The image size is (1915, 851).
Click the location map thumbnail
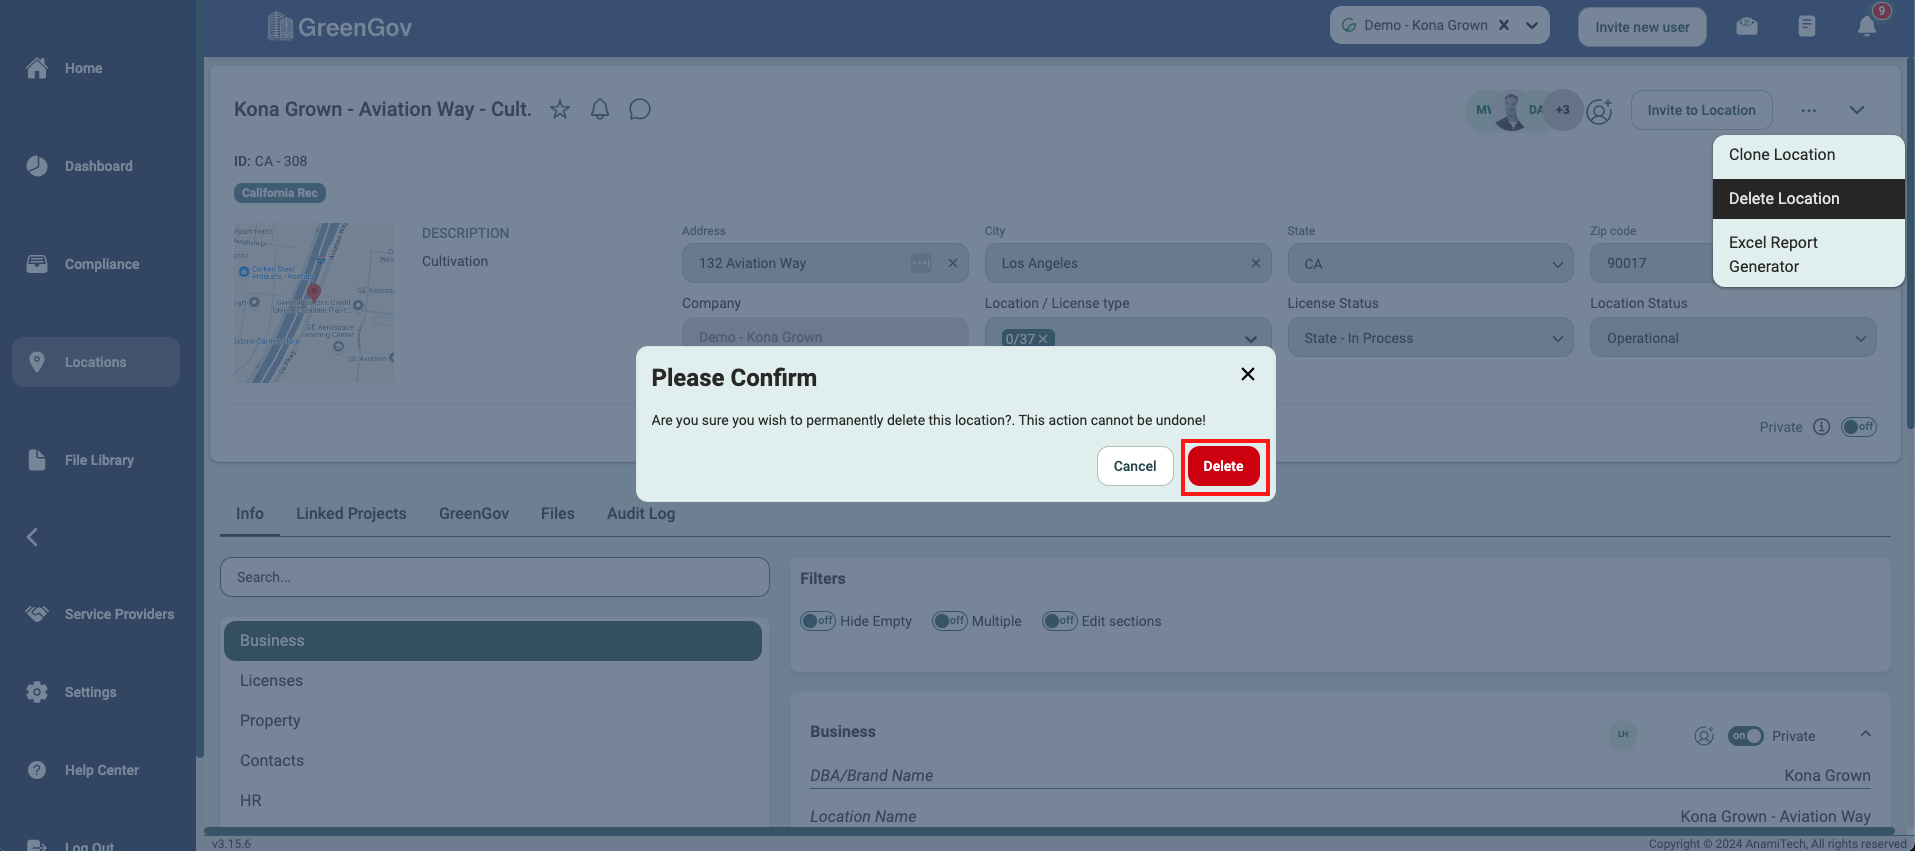click(314, 302)
